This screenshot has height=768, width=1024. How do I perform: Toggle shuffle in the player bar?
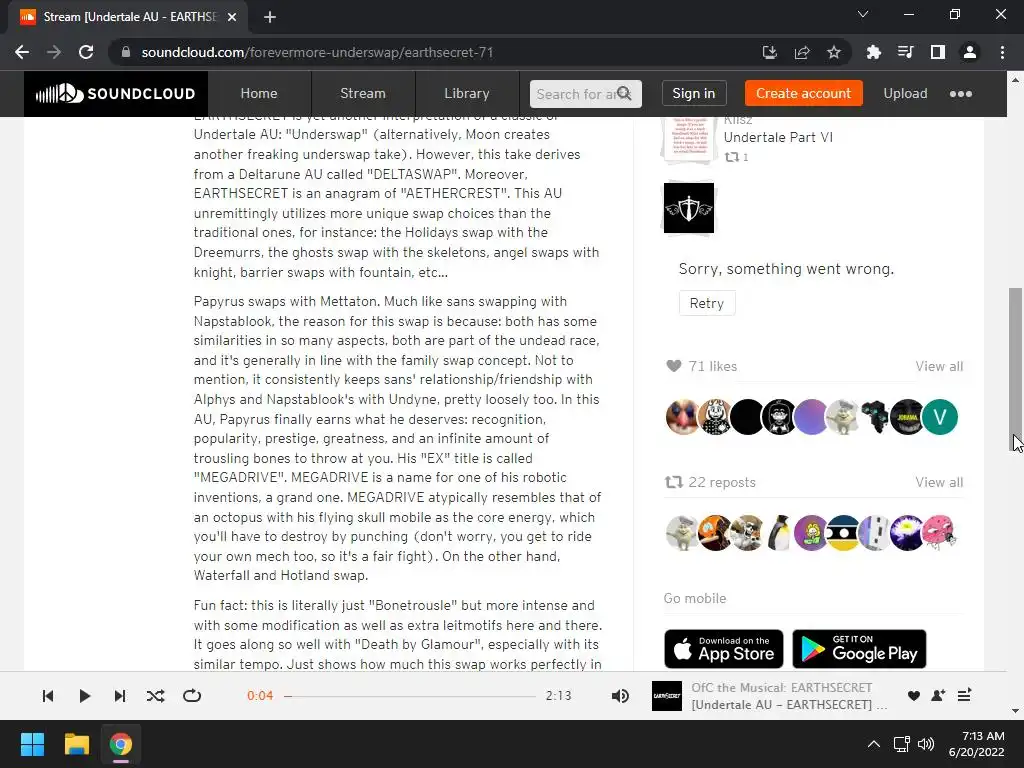point(155,696)
